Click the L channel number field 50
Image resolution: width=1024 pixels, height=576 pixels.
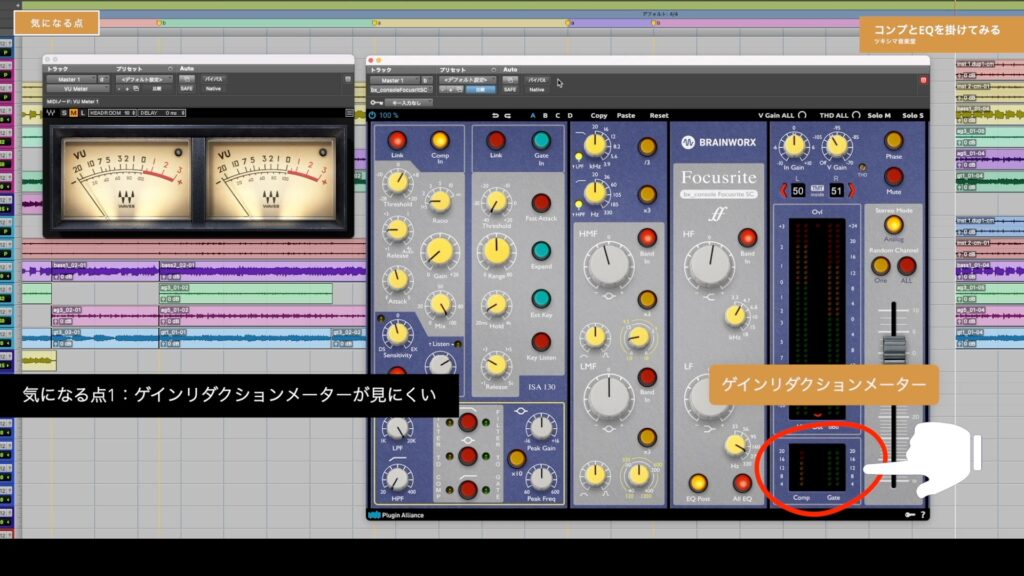[798, 191]
